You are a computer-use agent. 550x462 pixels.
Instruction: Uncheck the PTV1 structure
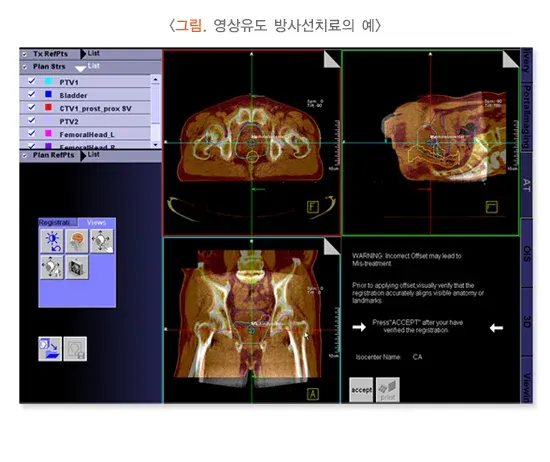(32, 81)
